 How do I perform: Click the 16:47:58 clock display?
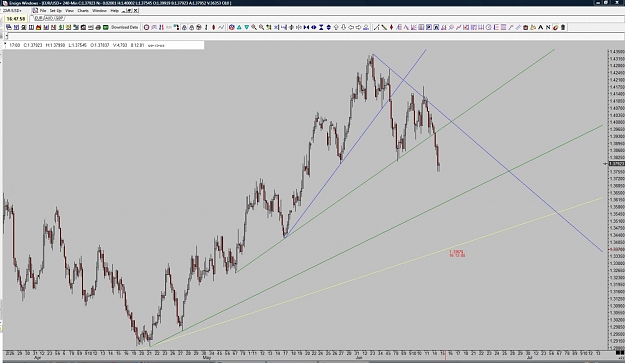pyautogui.click(x=16, y=19)
